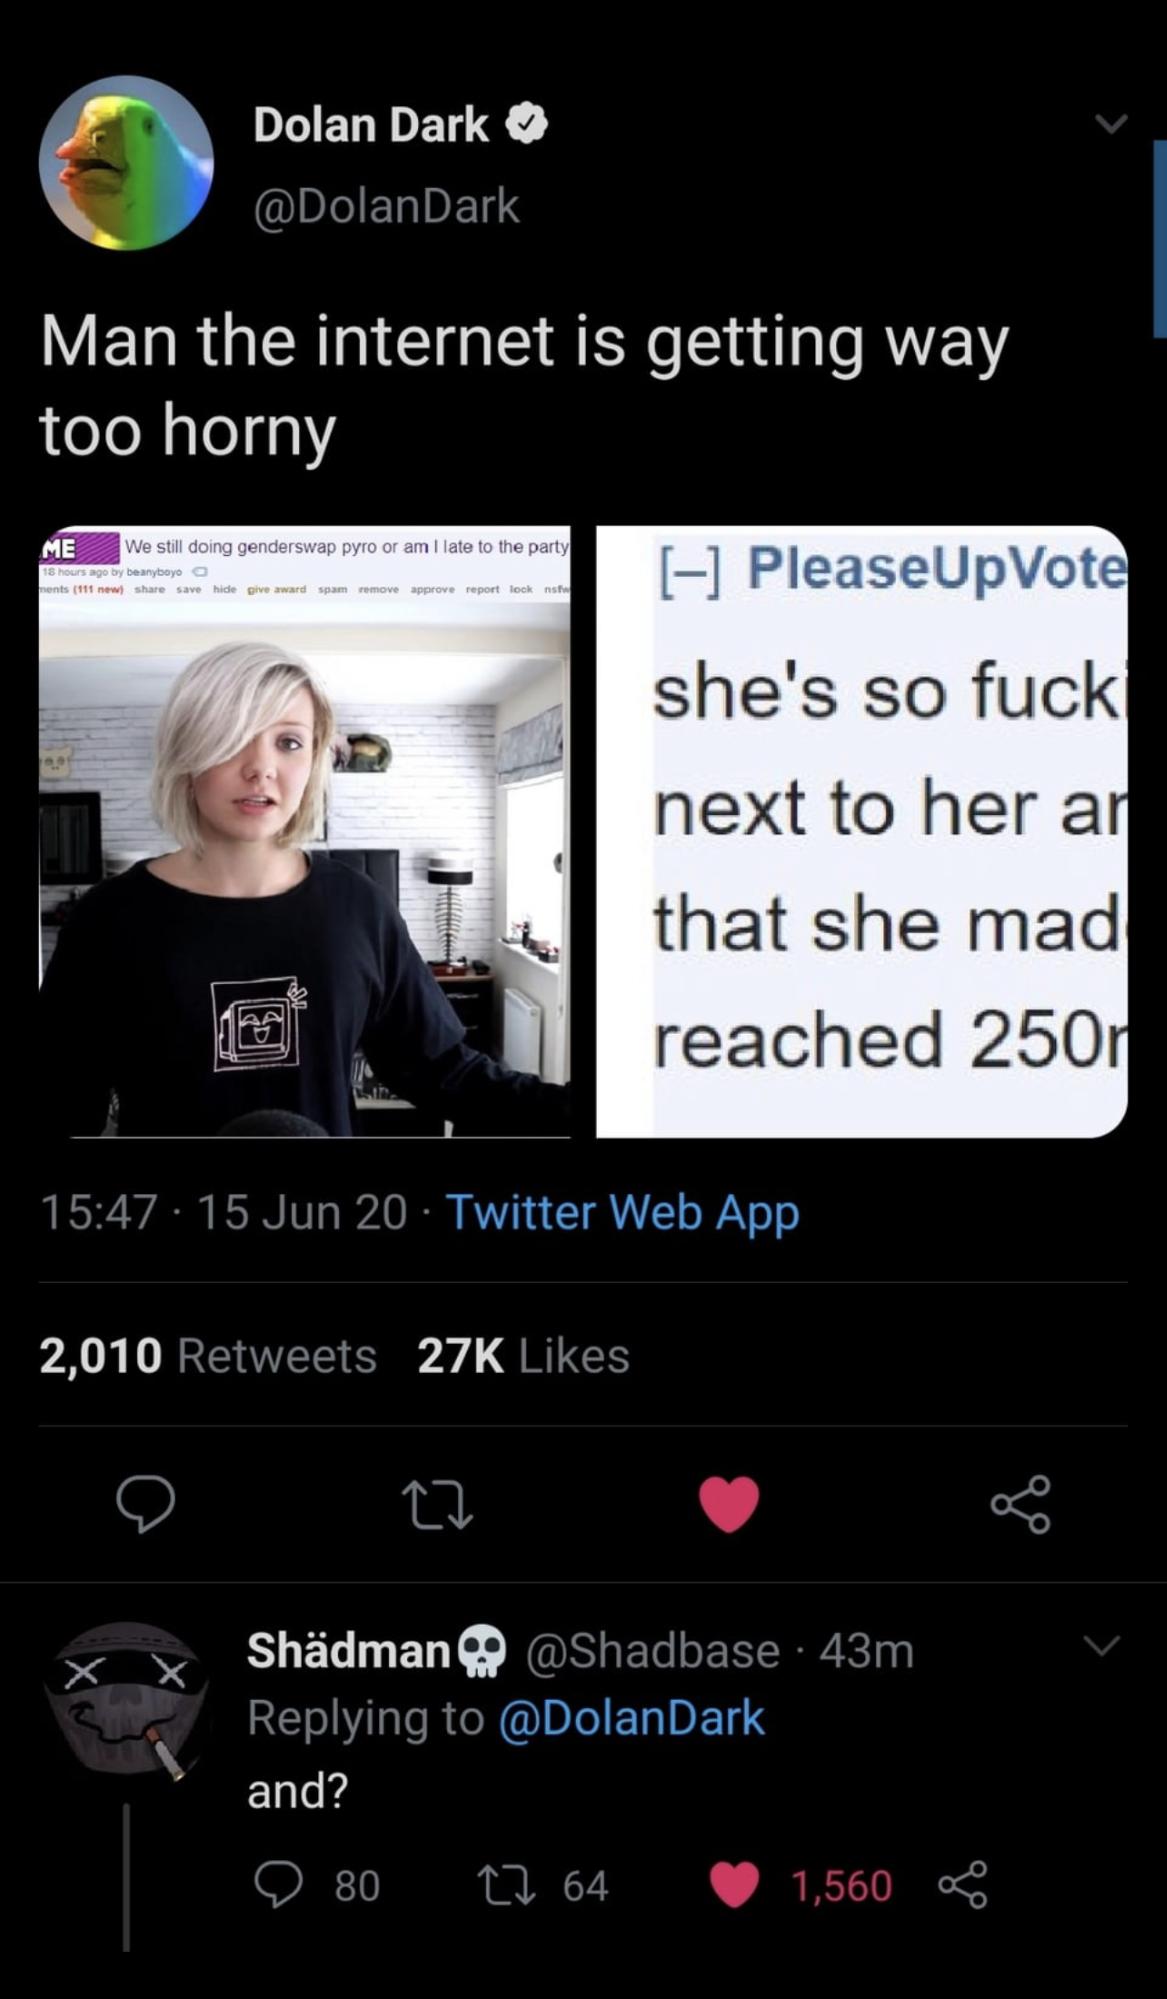Tap the @DolanDark handle under name
1167x1999 pixels.
tap(386, 206)
